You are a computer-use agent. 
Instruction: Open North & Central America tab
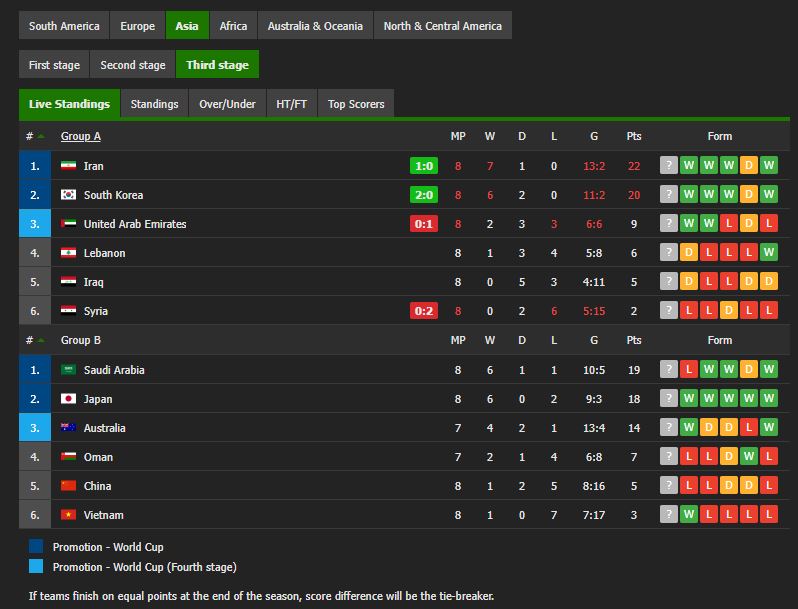(x=442, y=25)
